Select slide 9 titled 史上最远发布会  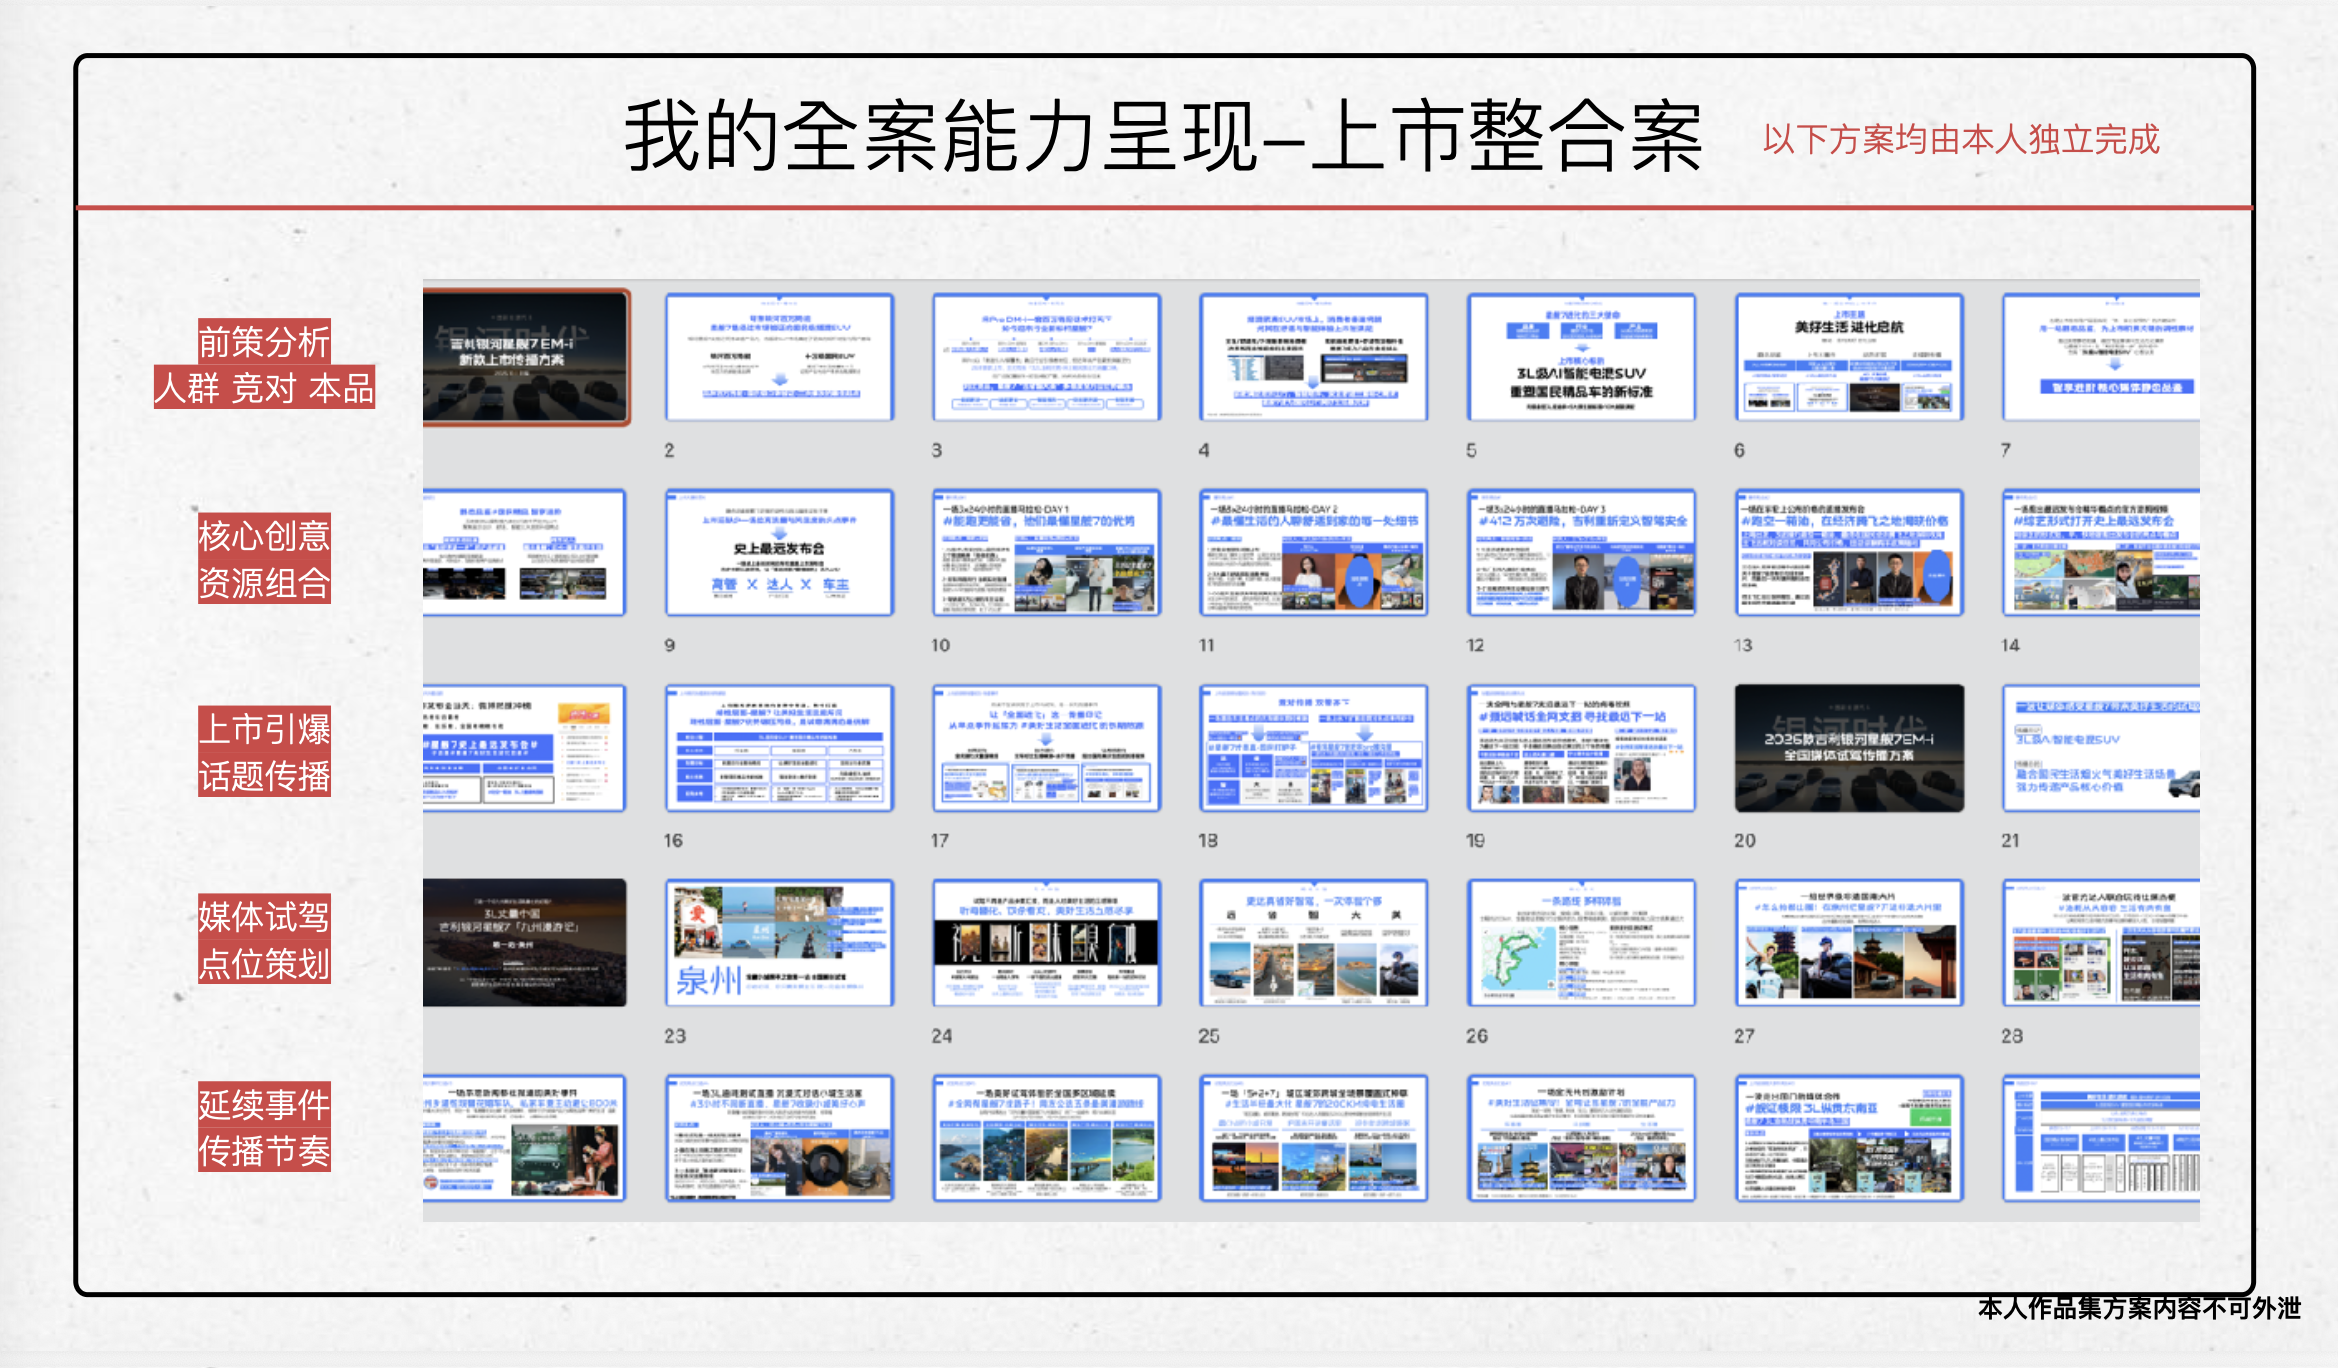click(x=777, y=552)
